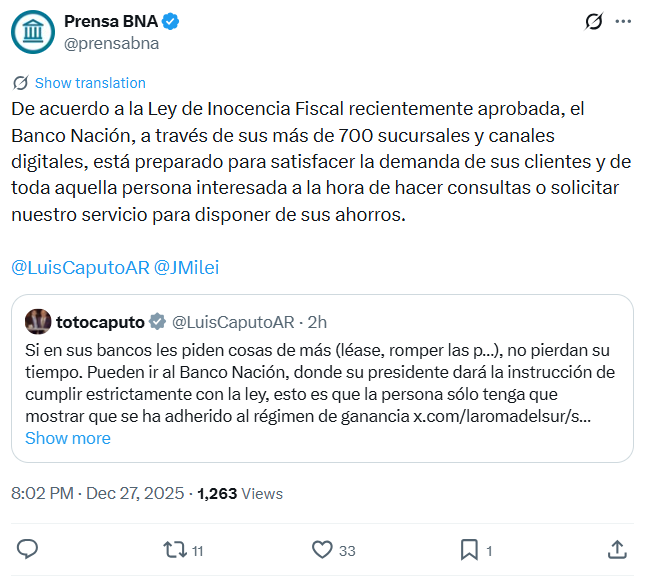648x576 pixels.
Task: Open the @LuisCaputoAR mention in post text
Action: point(80,267)
